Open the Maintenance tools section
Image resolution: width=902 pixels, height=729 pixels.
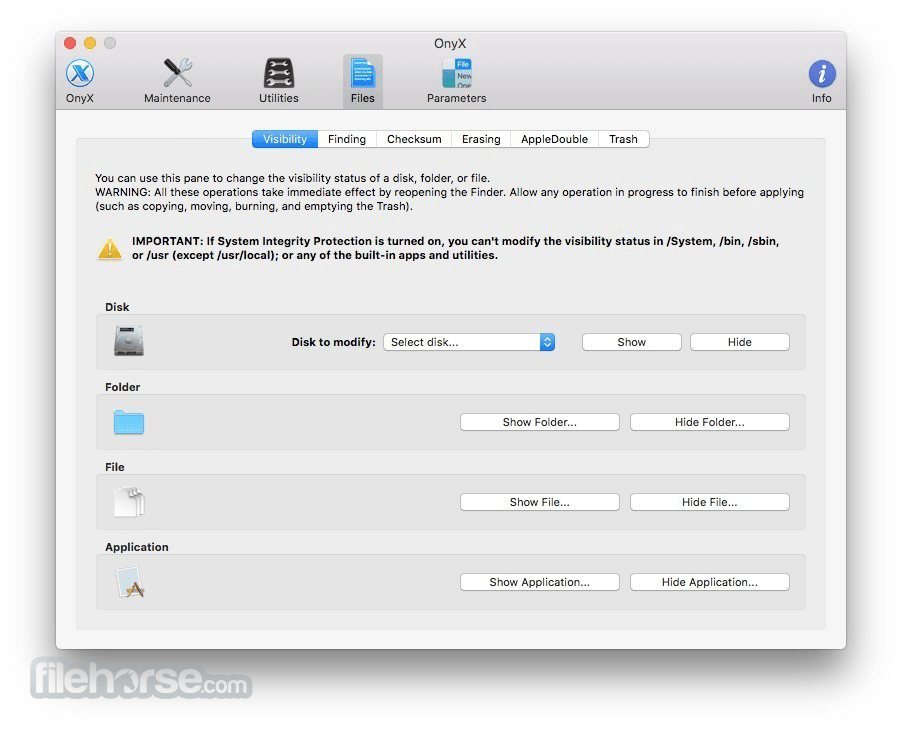point(177,81)
